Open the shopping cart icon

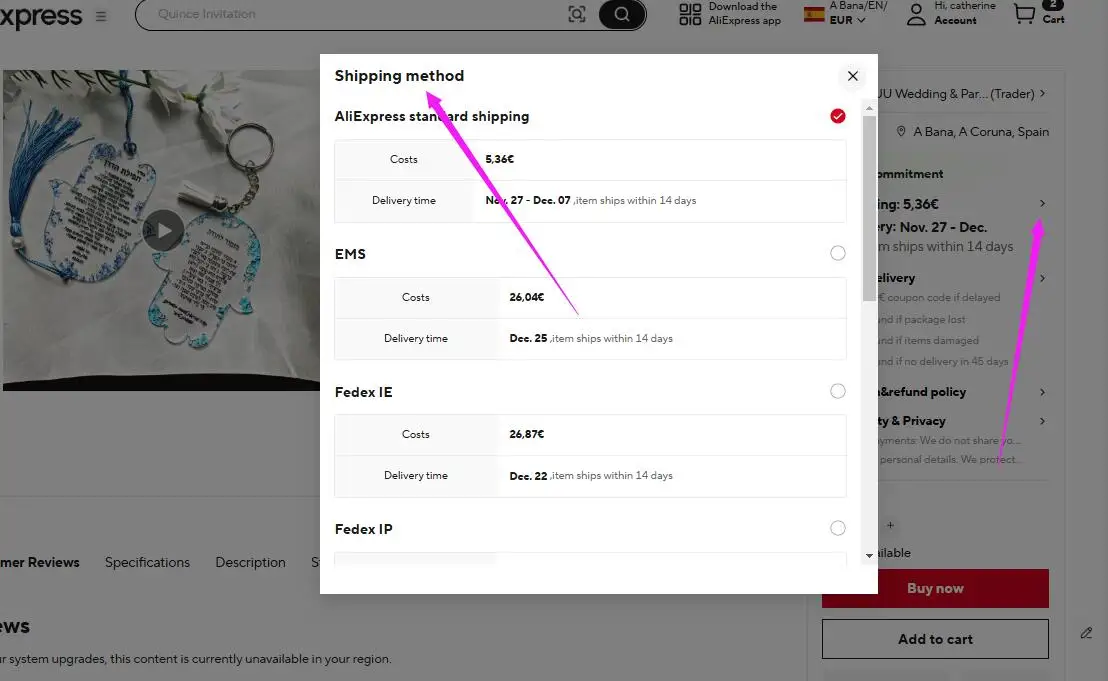coord(1024,13)
